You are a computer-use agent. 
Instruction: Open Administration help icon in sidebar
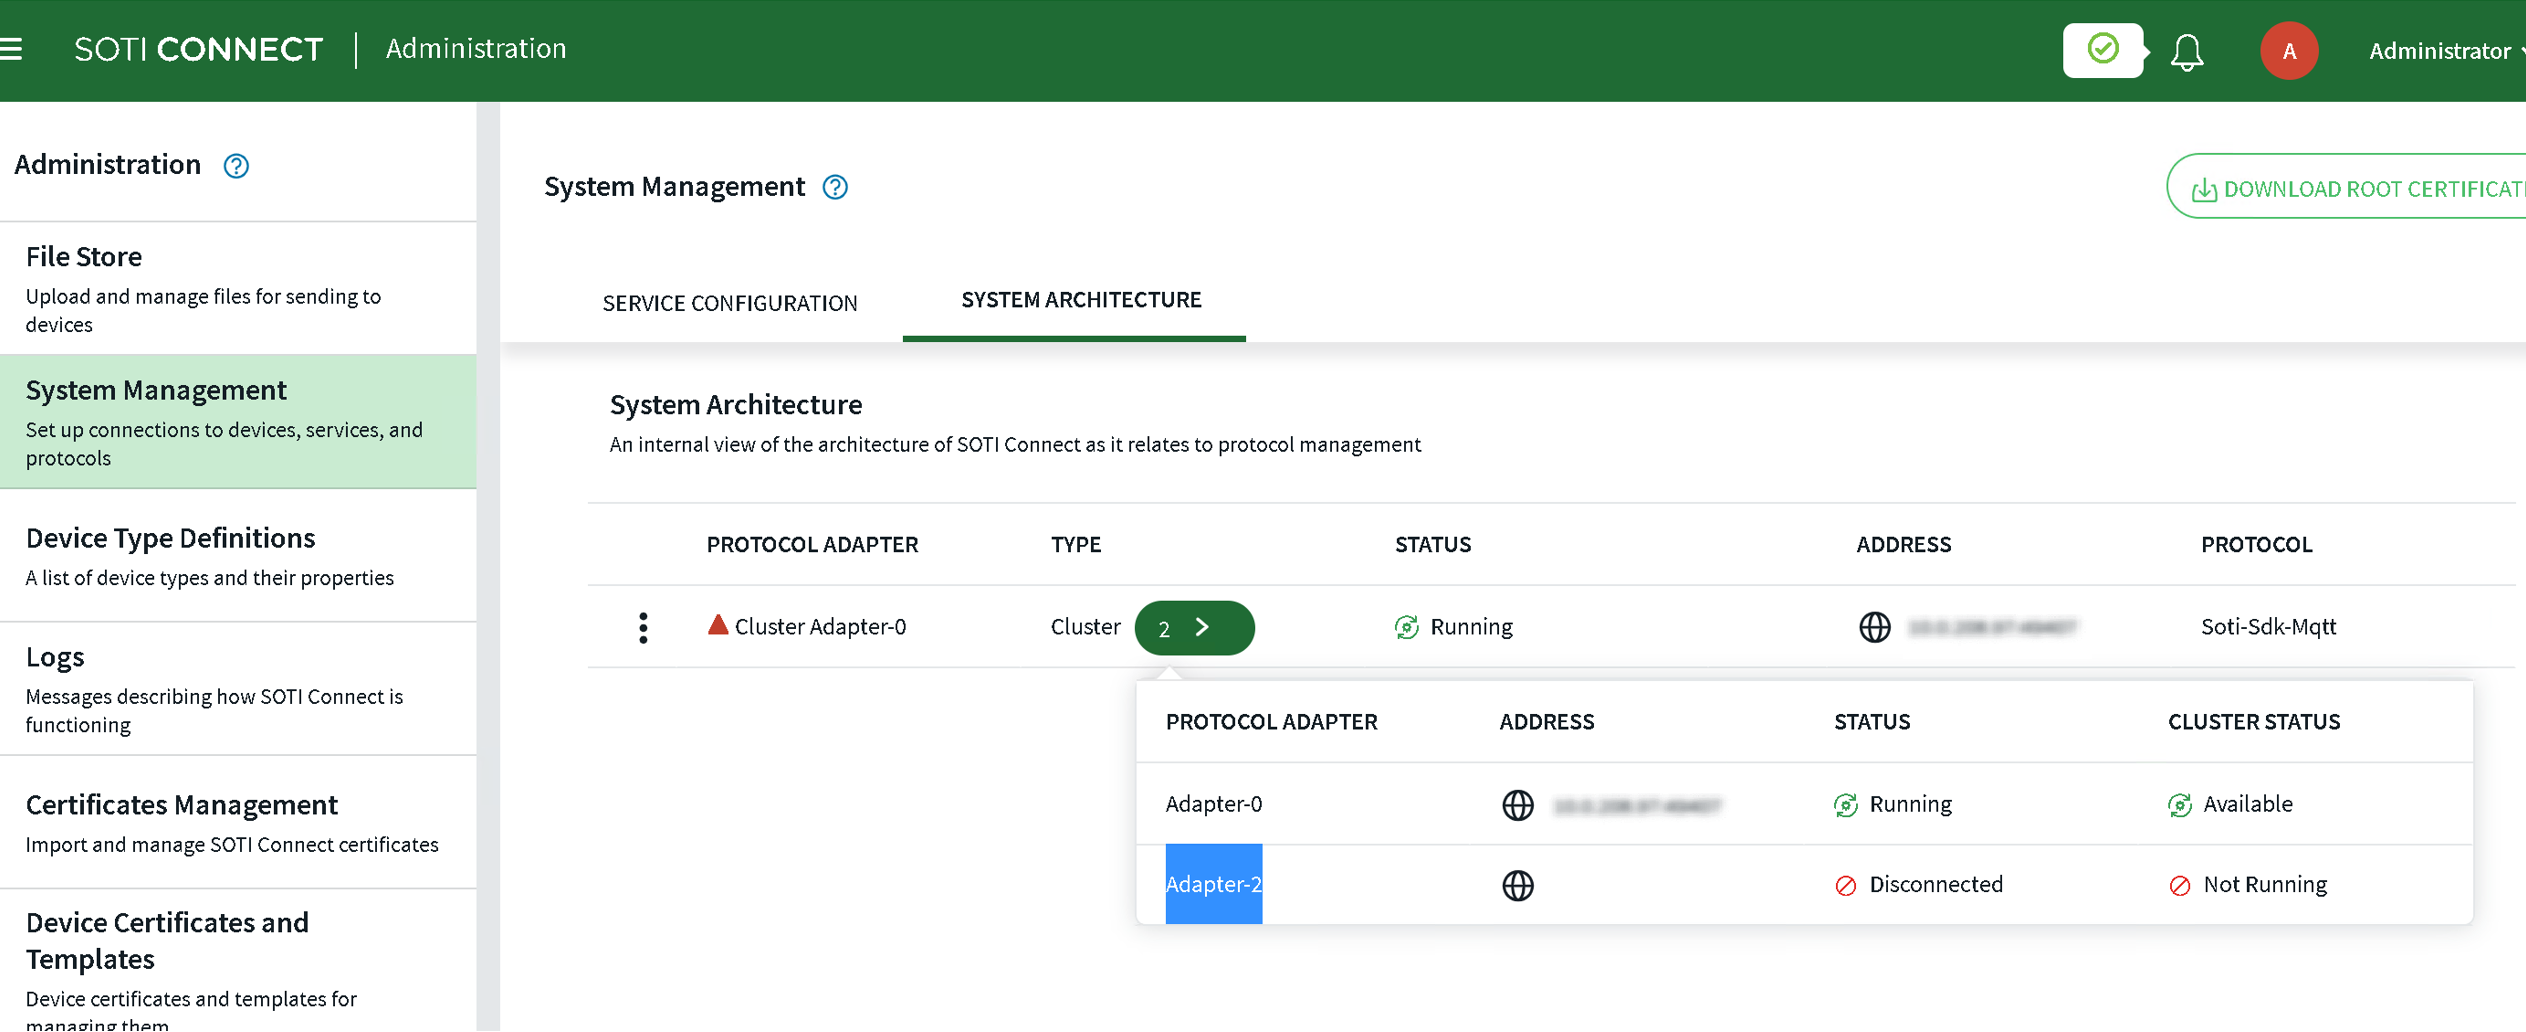coord(236,166)
